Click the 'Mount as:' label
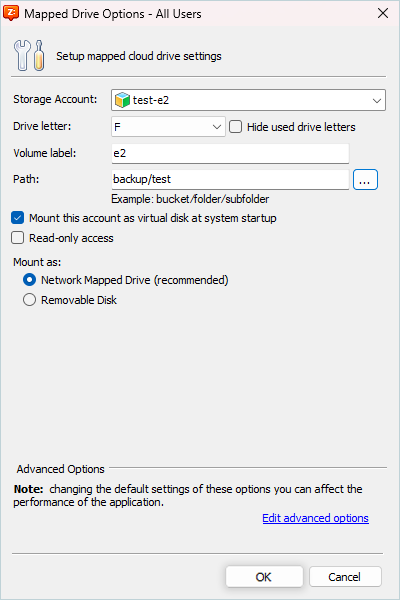Viewport: 400px width, 600px height. (37, 262)
